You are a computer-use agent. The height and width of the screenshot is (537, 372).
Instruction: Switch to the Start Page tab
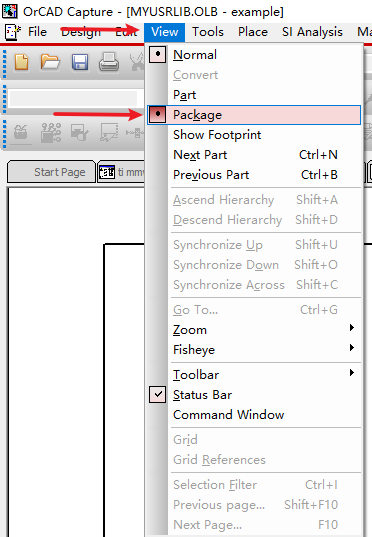(51, 172)
